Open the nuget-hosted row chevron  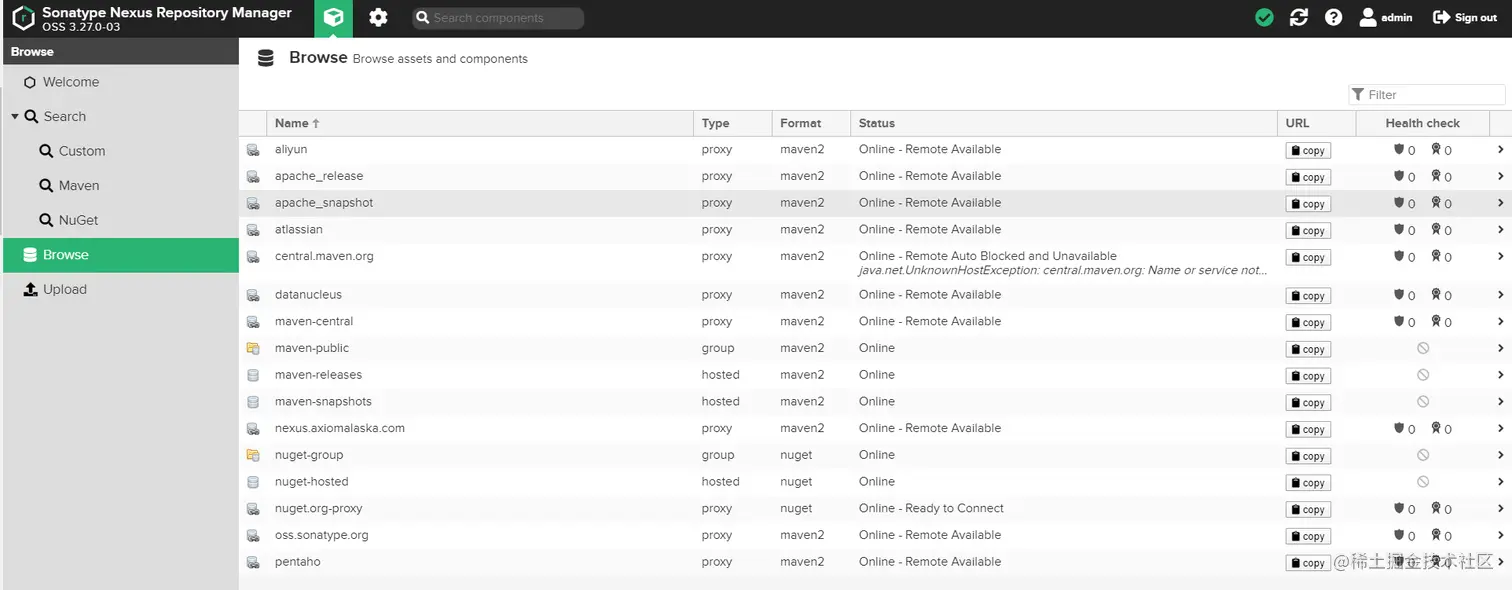click(1500, 482)
